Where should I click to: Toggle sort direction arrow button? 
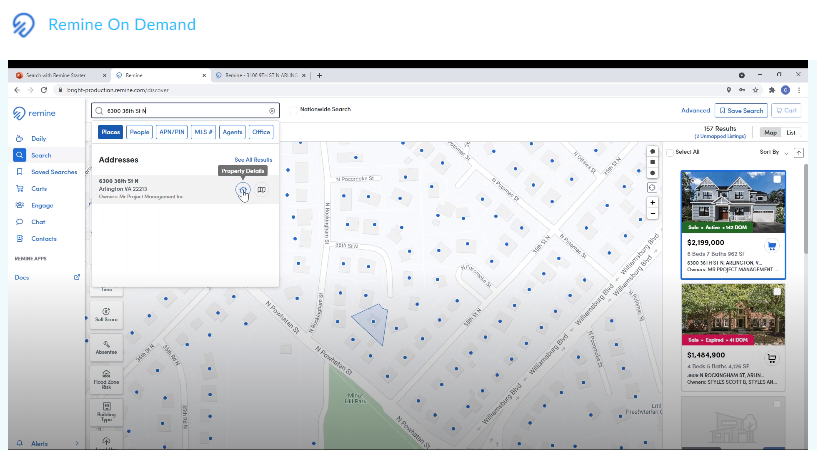pyautogui.click(x=799, y=152)
